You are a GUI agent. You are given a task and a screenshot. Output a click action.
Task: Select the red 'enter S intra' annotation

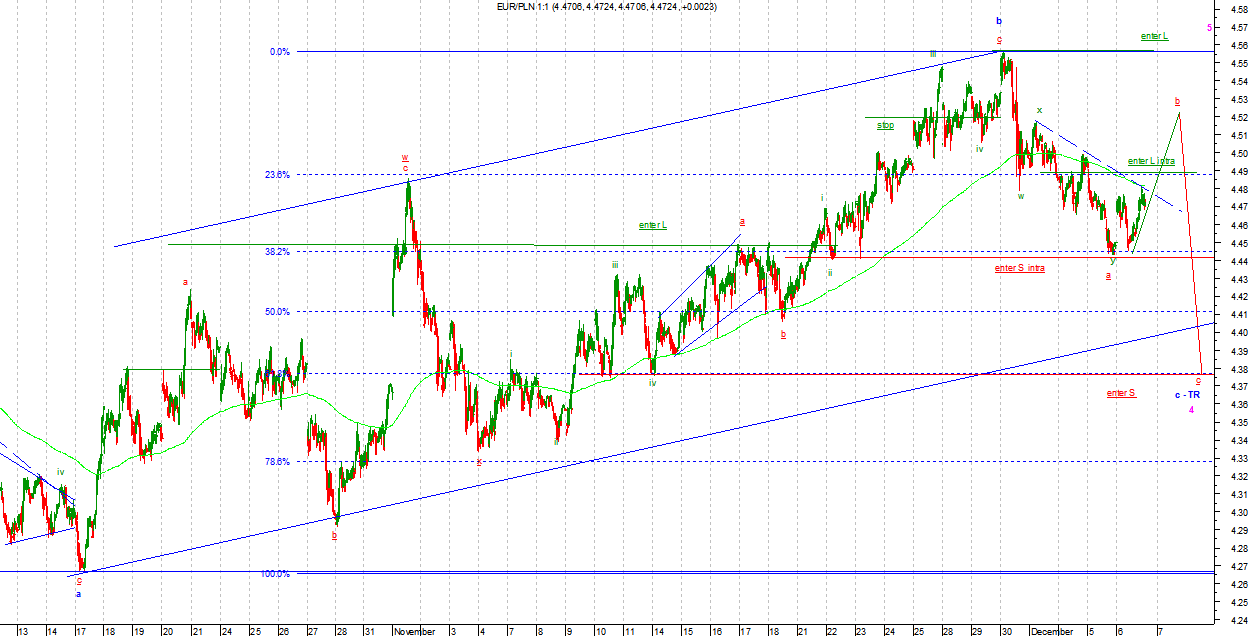click(1019, 268)
